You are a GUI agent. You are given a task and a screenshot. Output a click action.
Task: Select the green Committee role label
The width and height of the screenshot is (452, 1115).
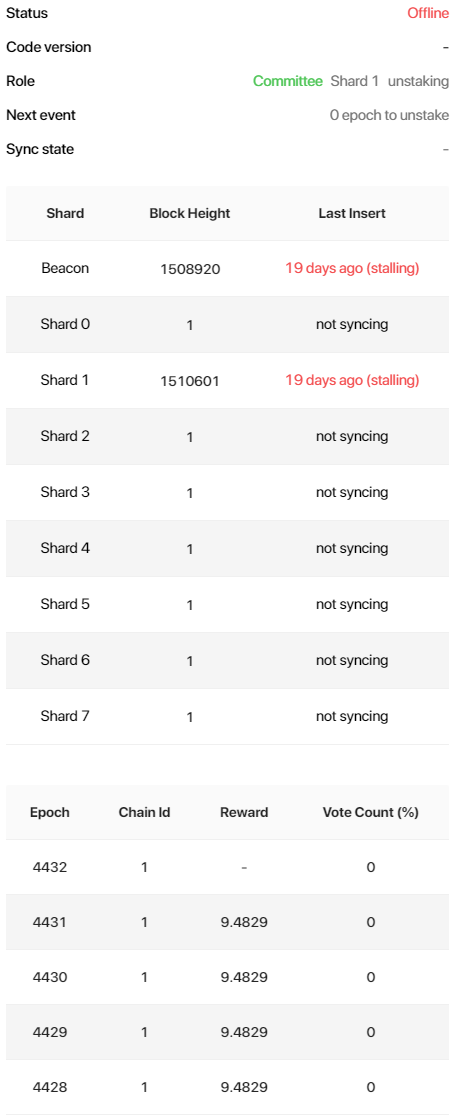(288, 81)
